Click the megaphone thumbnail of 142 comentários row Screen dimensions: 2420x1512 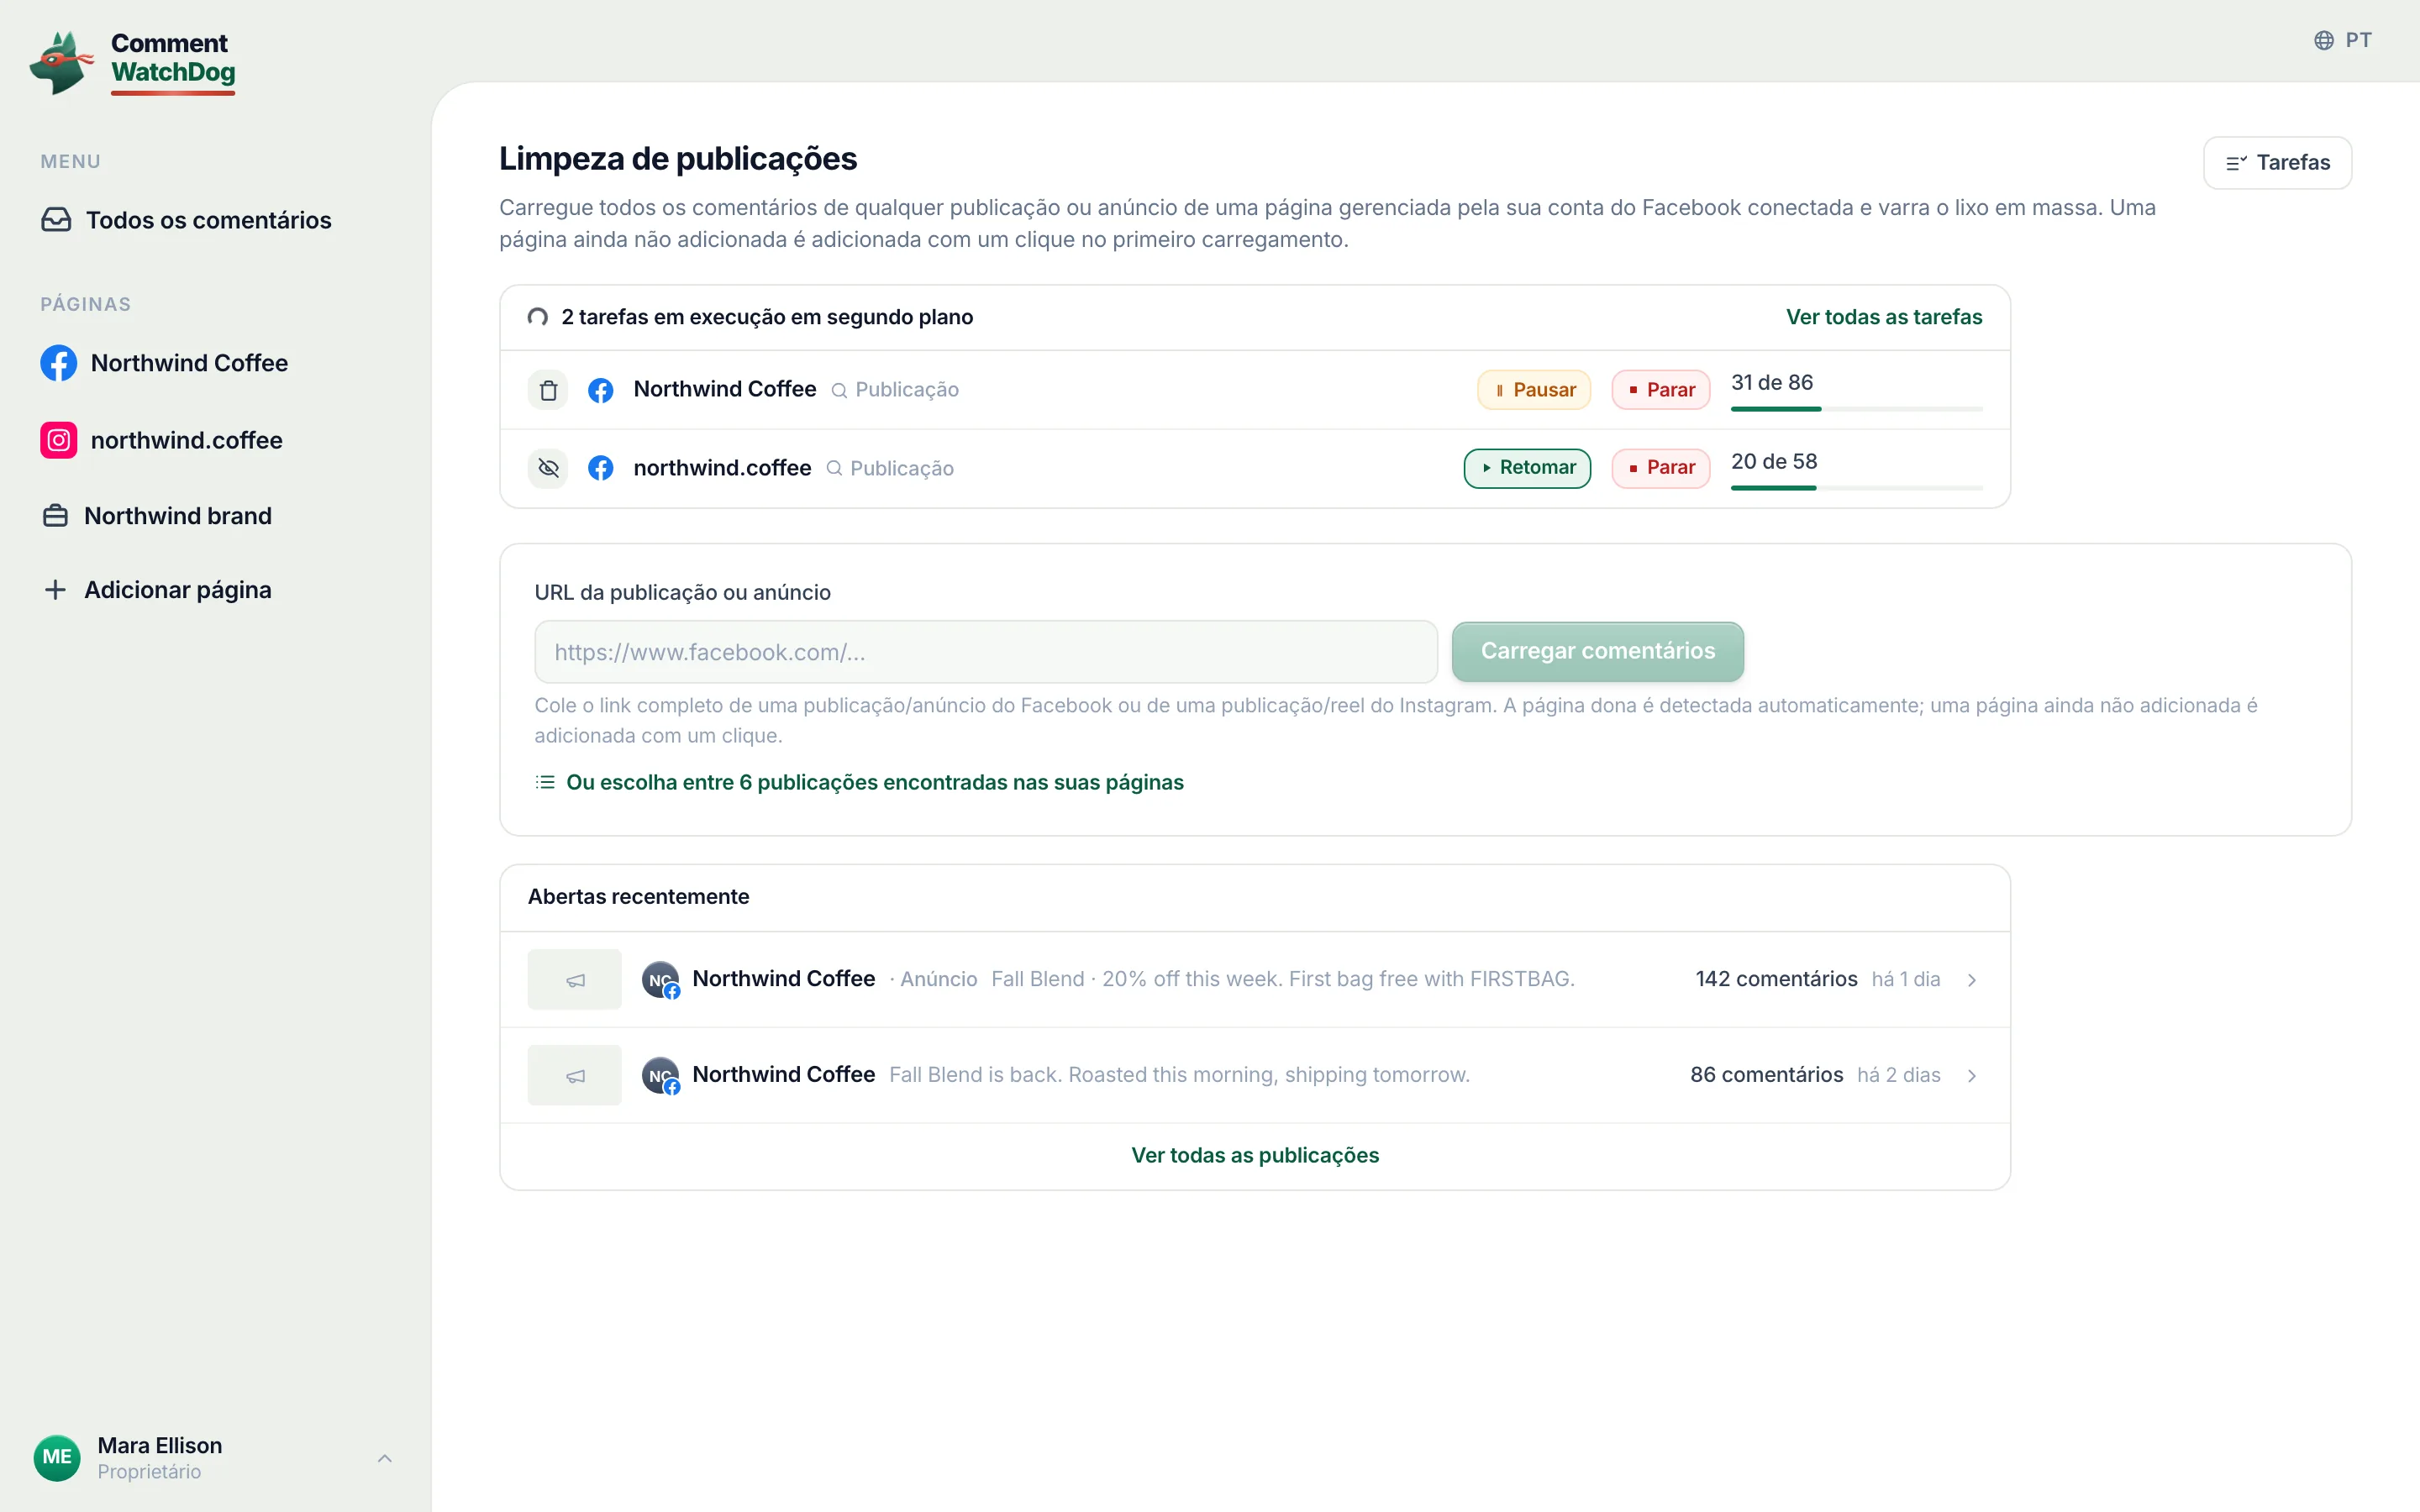[575, 980]
